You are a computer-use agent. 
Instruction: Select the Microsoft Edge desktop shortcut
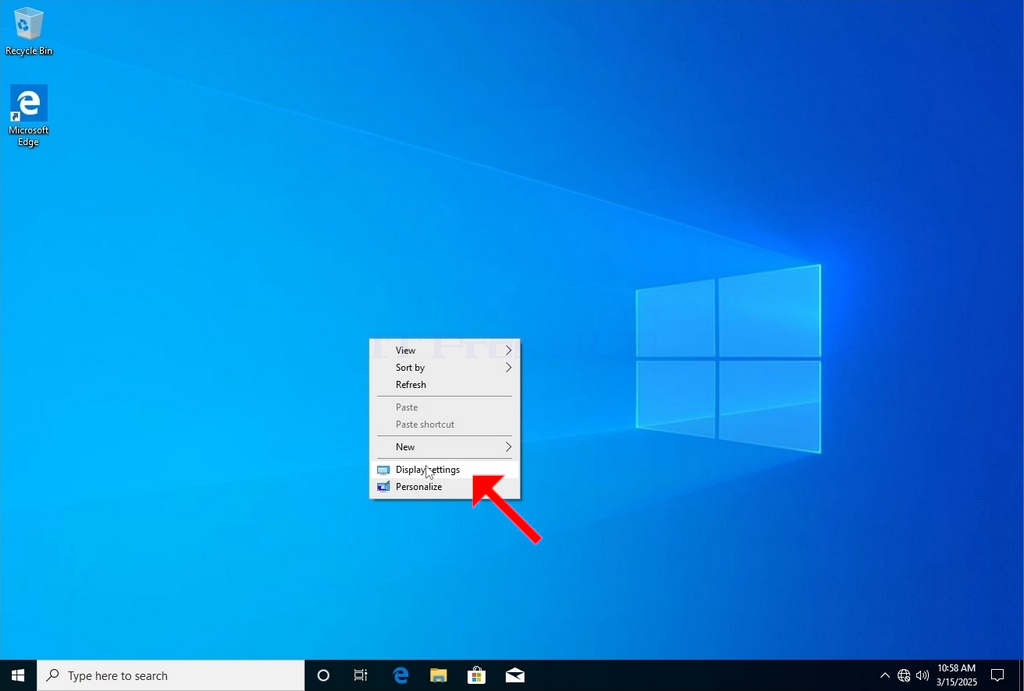[x=28, y=116]
